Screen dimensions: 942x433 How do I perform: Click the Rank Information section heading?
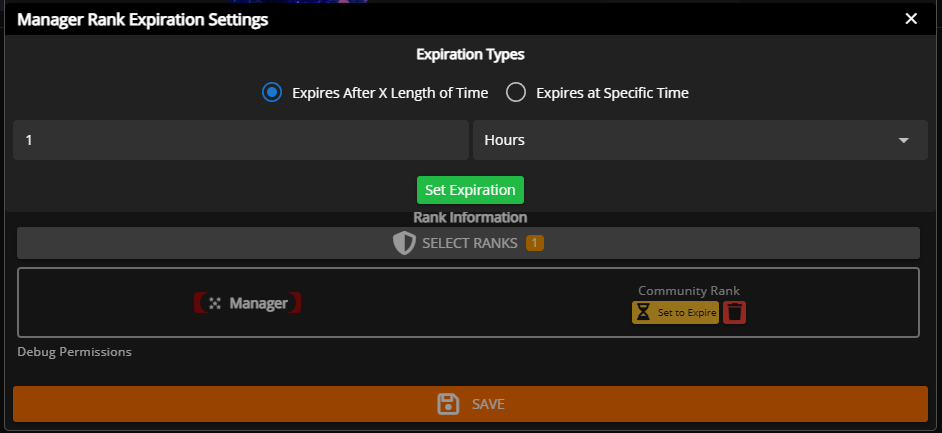[470, 217]
